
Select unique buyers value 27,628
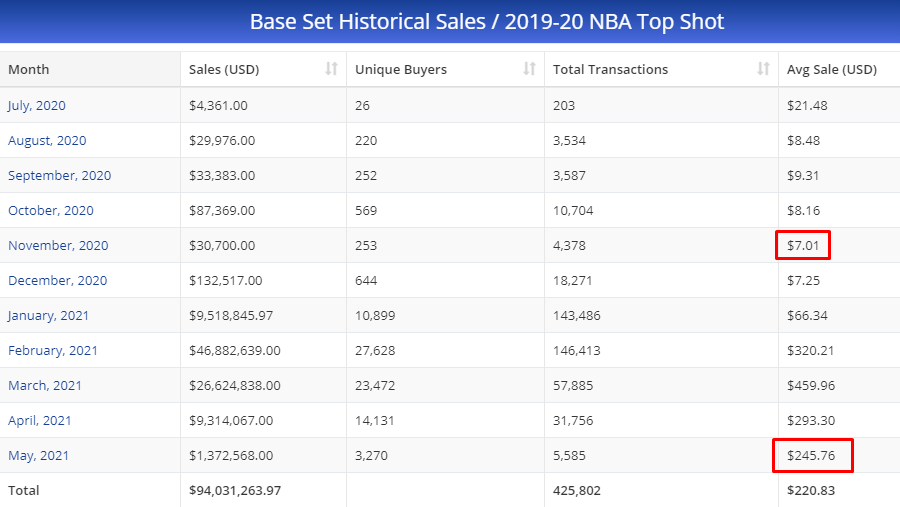[x=375, y=351]
